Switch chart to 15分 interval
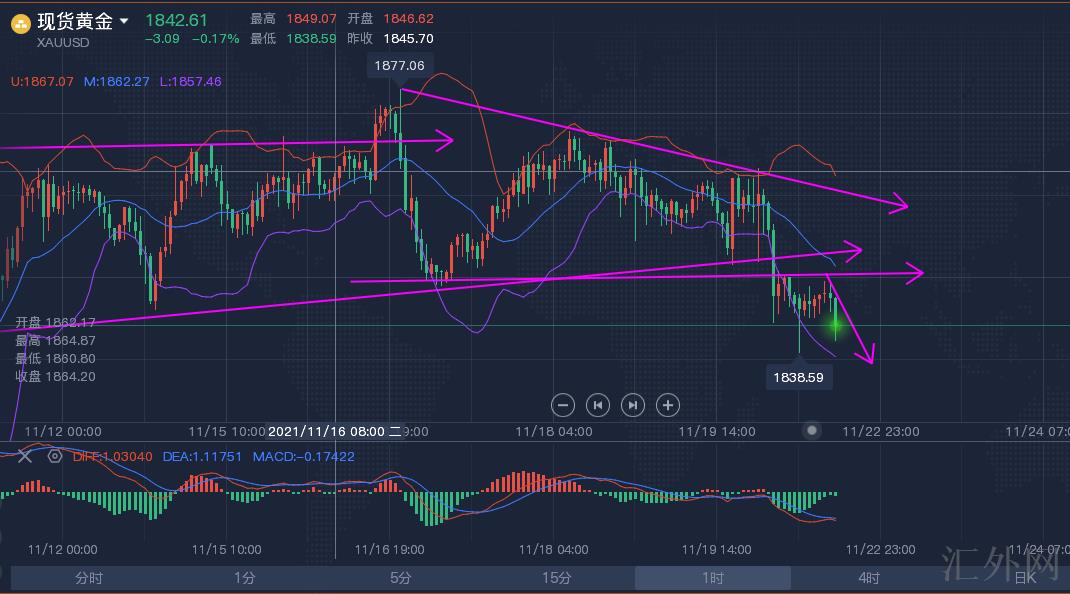Viewport: 1070px width, 594px height. pos(556,578)
